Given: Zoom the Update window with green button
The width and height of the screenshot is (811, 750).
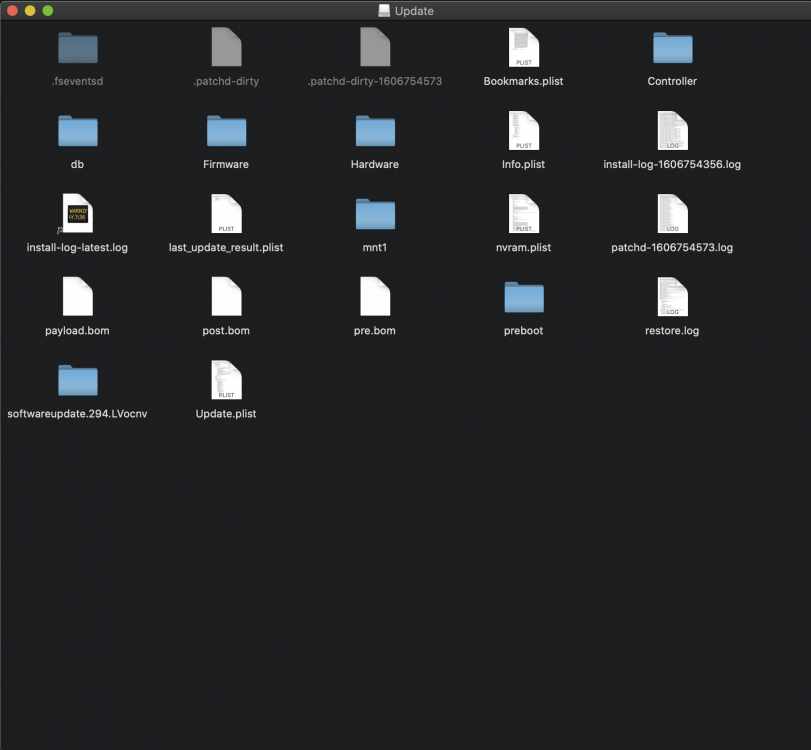Looking at the screenshot, I should tap(48, 10).
